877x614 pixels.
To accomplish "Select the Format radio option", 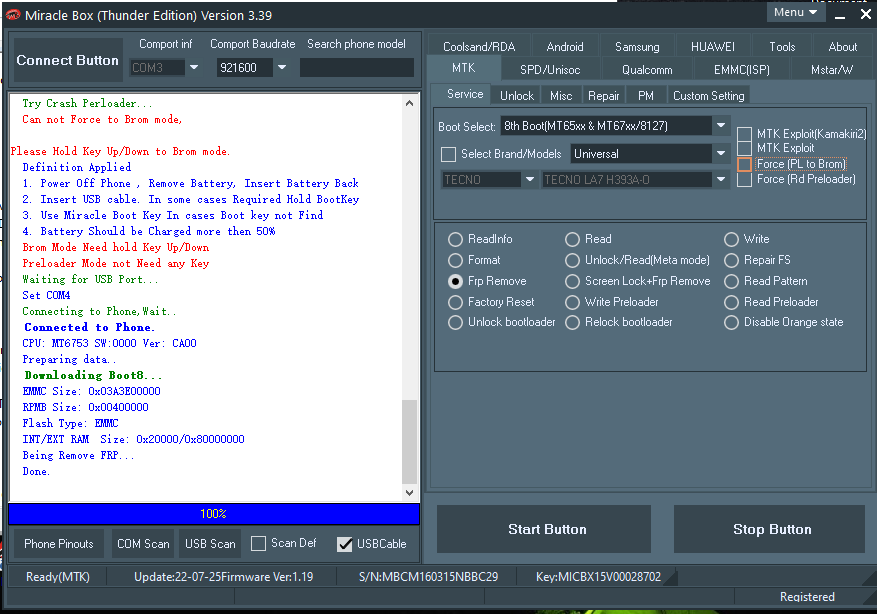I will 455,261.
